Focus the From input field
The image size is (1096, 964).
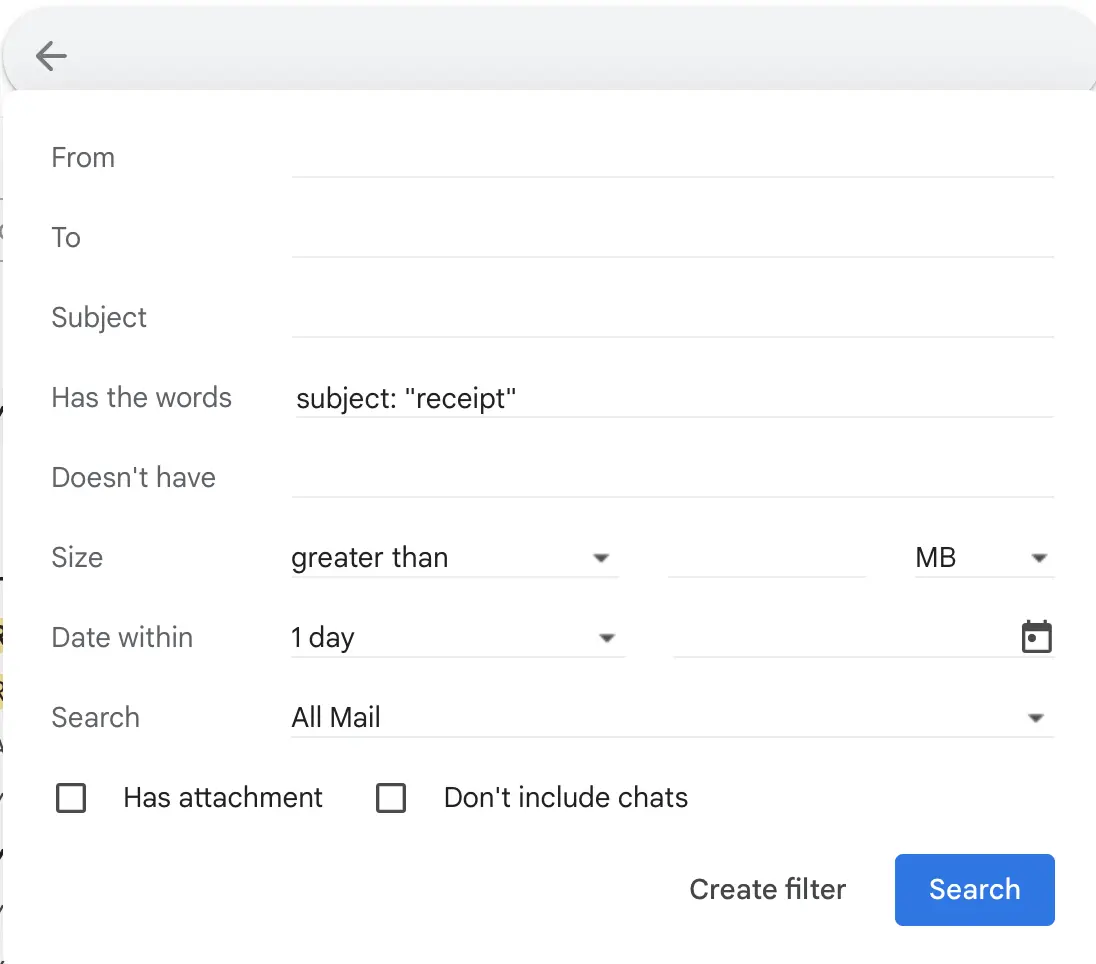672,158
